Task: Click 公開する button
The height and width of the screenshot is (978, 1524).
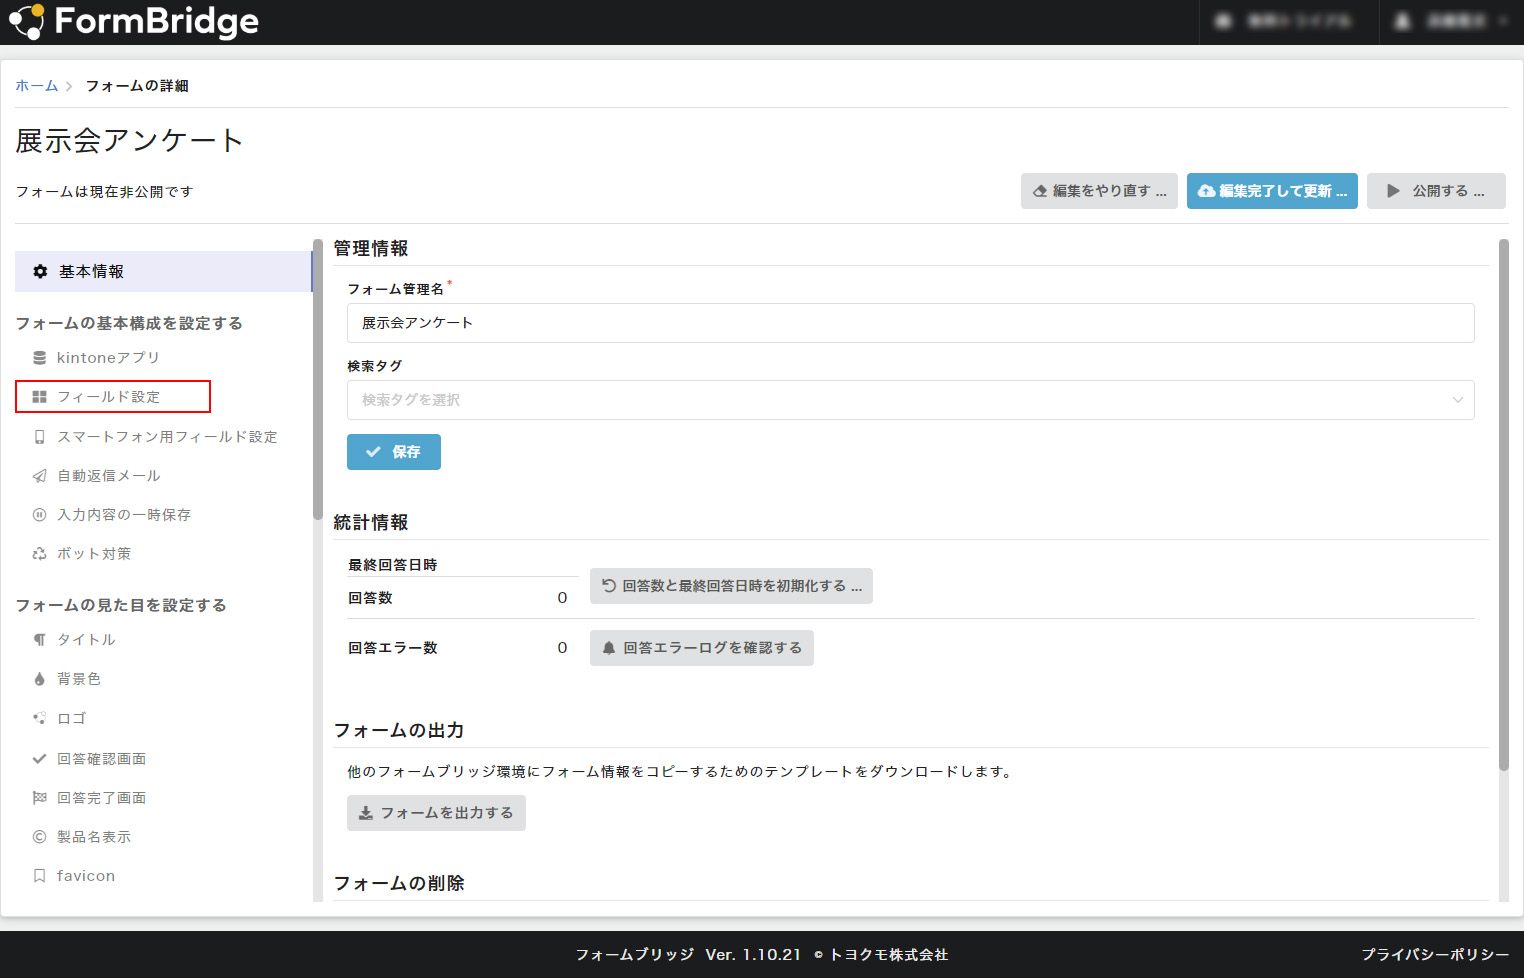Action: tap(1436, 191)
